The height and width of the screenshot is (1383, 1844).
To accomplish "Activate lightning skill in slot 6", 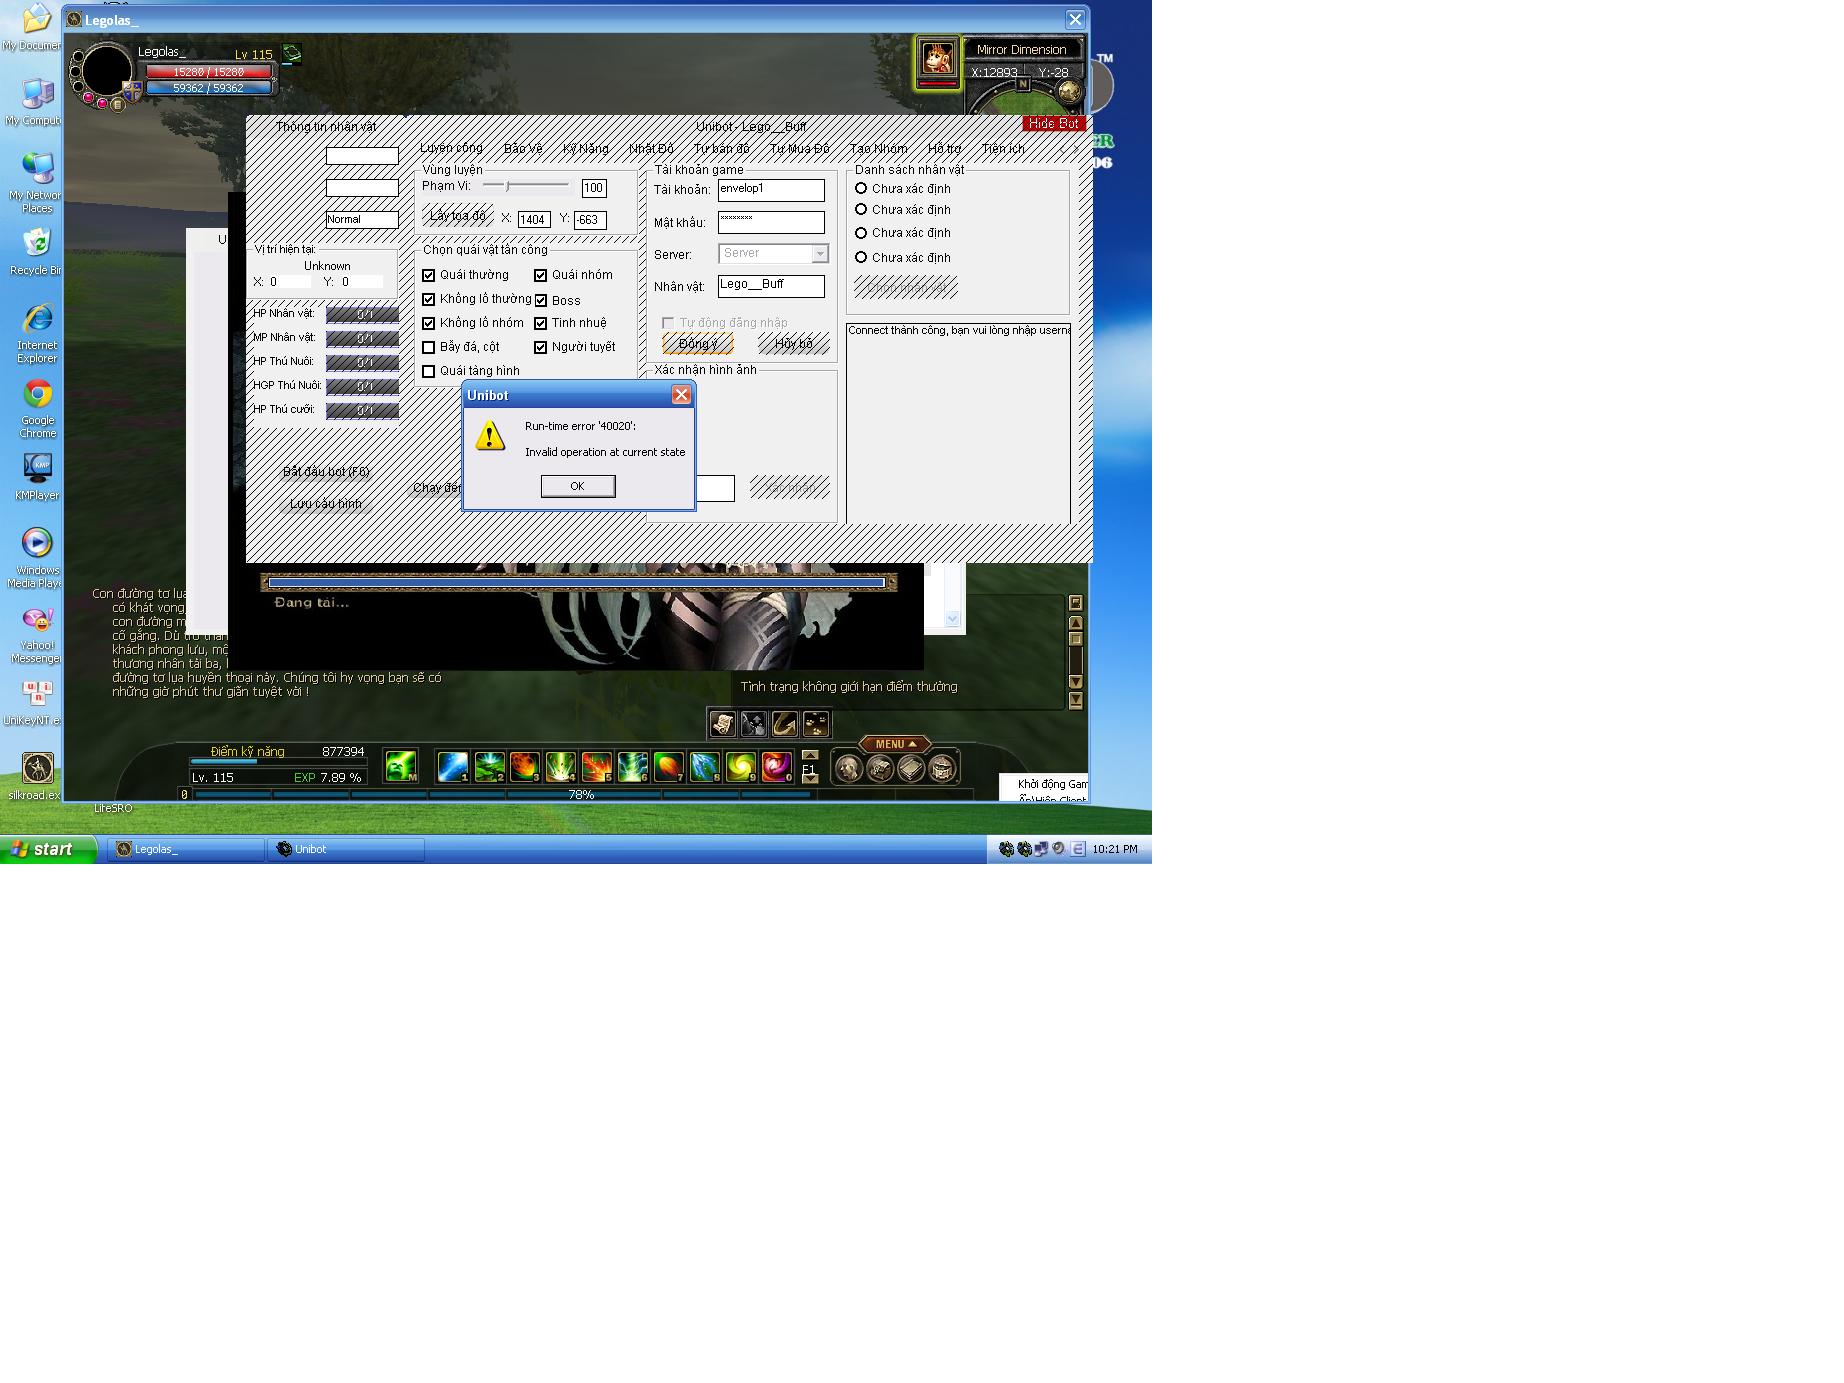I will (633, 767).
